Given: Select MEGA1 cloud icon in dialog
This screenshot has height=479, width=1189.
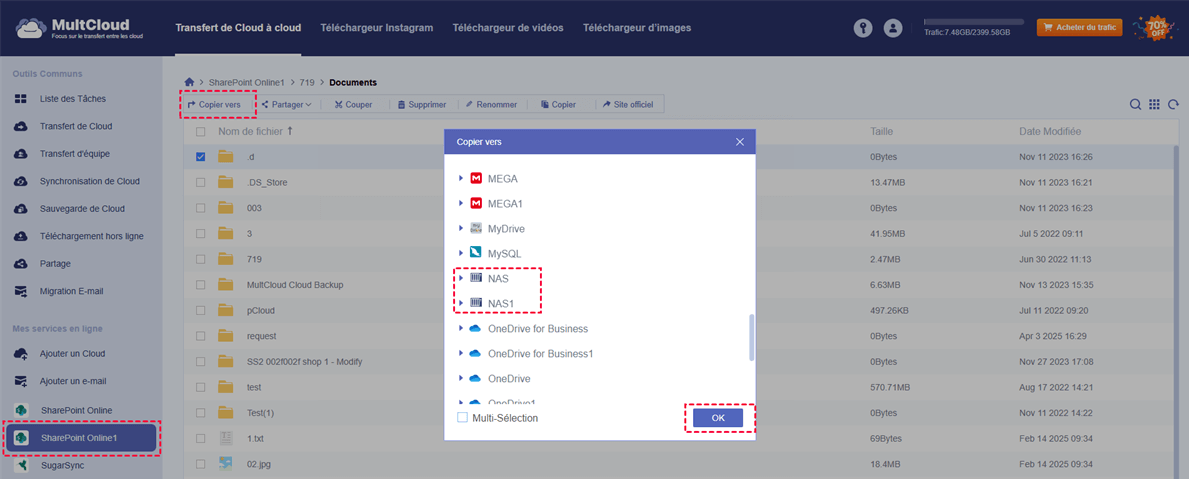Looking at the screenshot, I should click(476, 204).
